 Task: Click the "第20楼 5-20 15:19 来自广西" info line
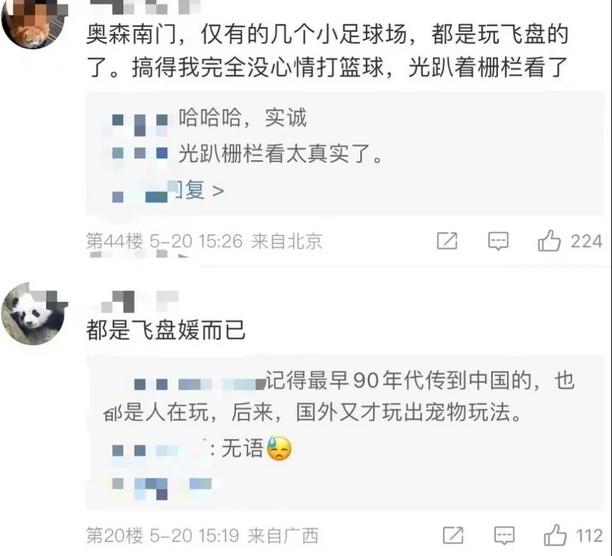[203, 534]
